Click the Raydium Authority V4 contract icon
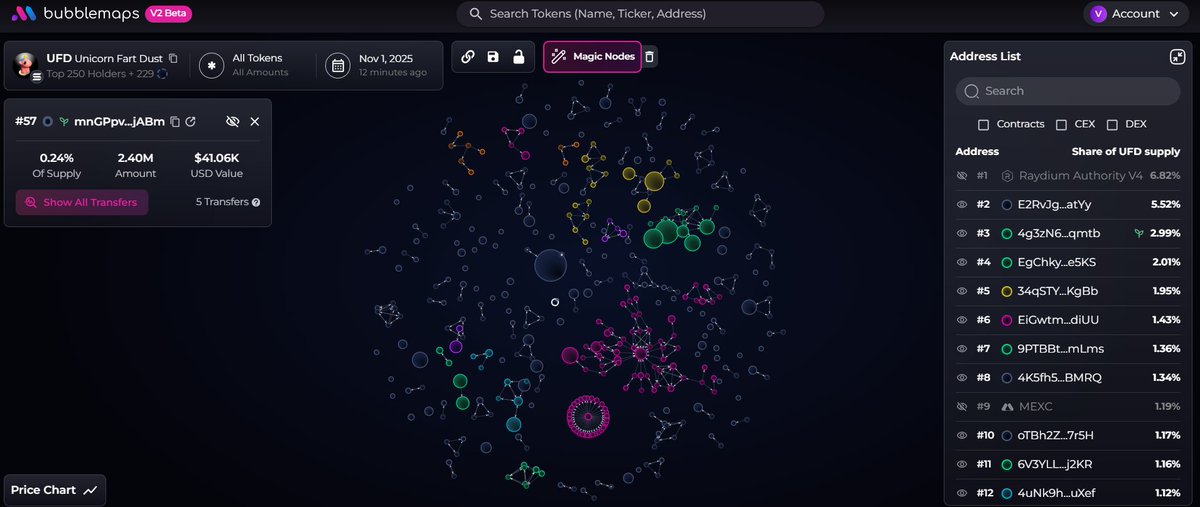This screenshot has width=1200, height=507. tap(1008, 175)
